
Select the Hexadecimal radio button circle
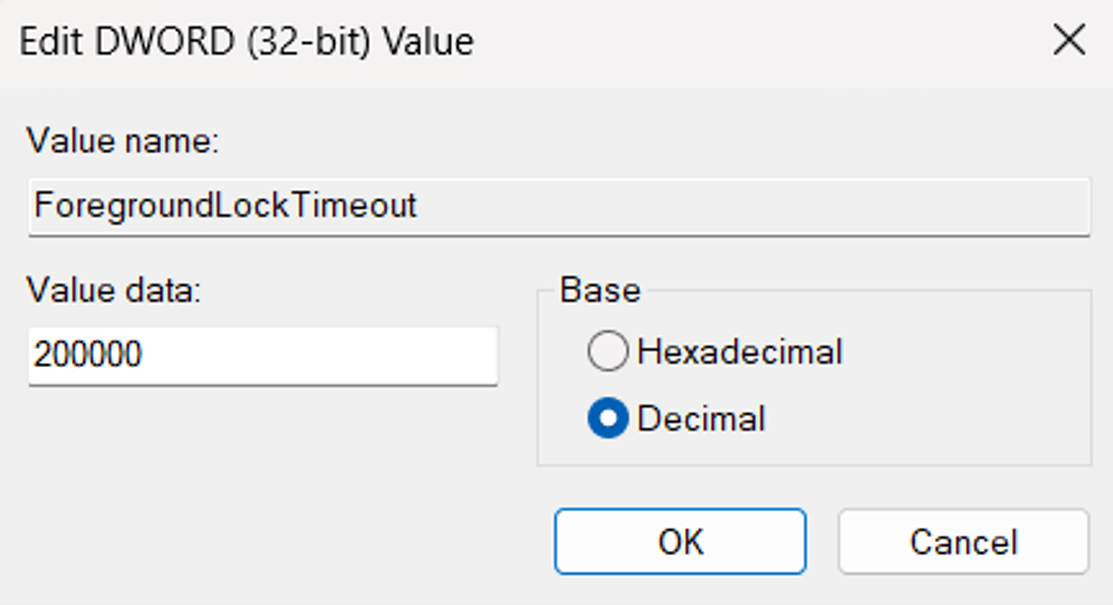[x=608, y=352]
